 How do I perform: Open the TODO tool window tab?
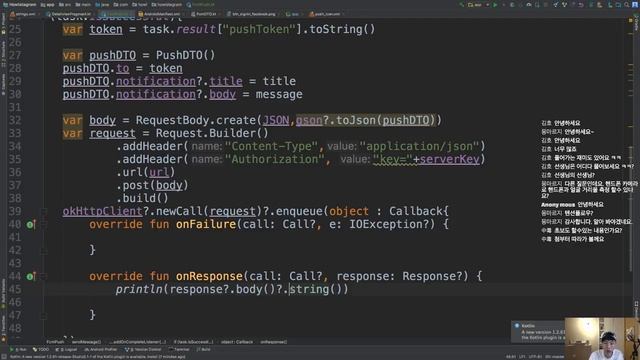point(41,350)
